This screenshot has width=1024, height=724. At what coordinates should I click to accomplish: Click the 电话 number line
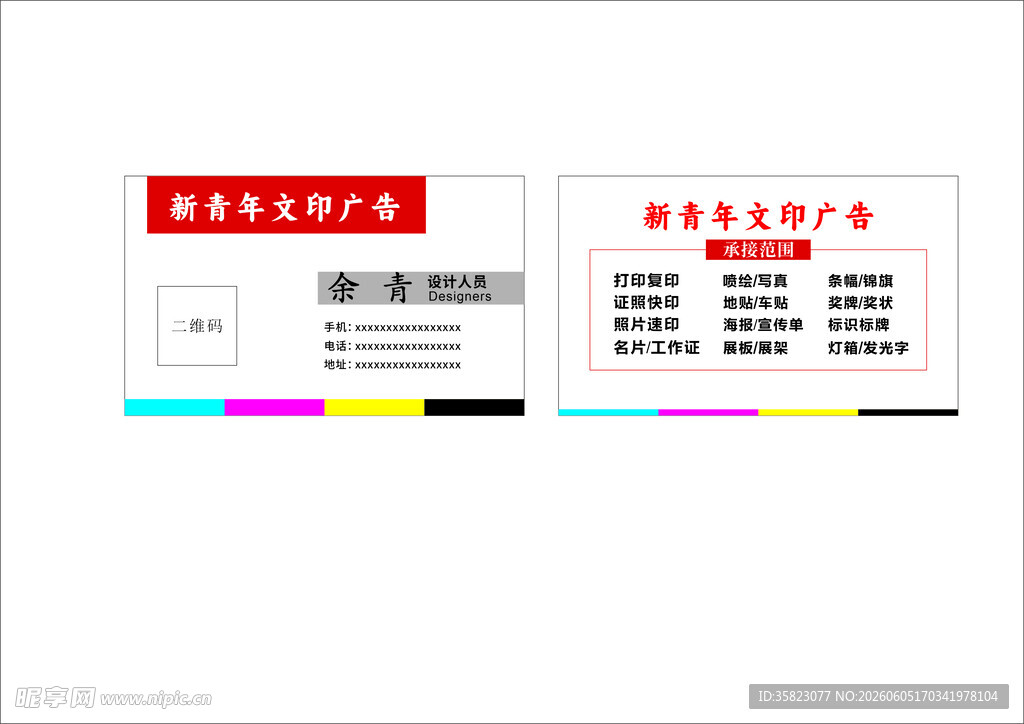coord(392,346)
